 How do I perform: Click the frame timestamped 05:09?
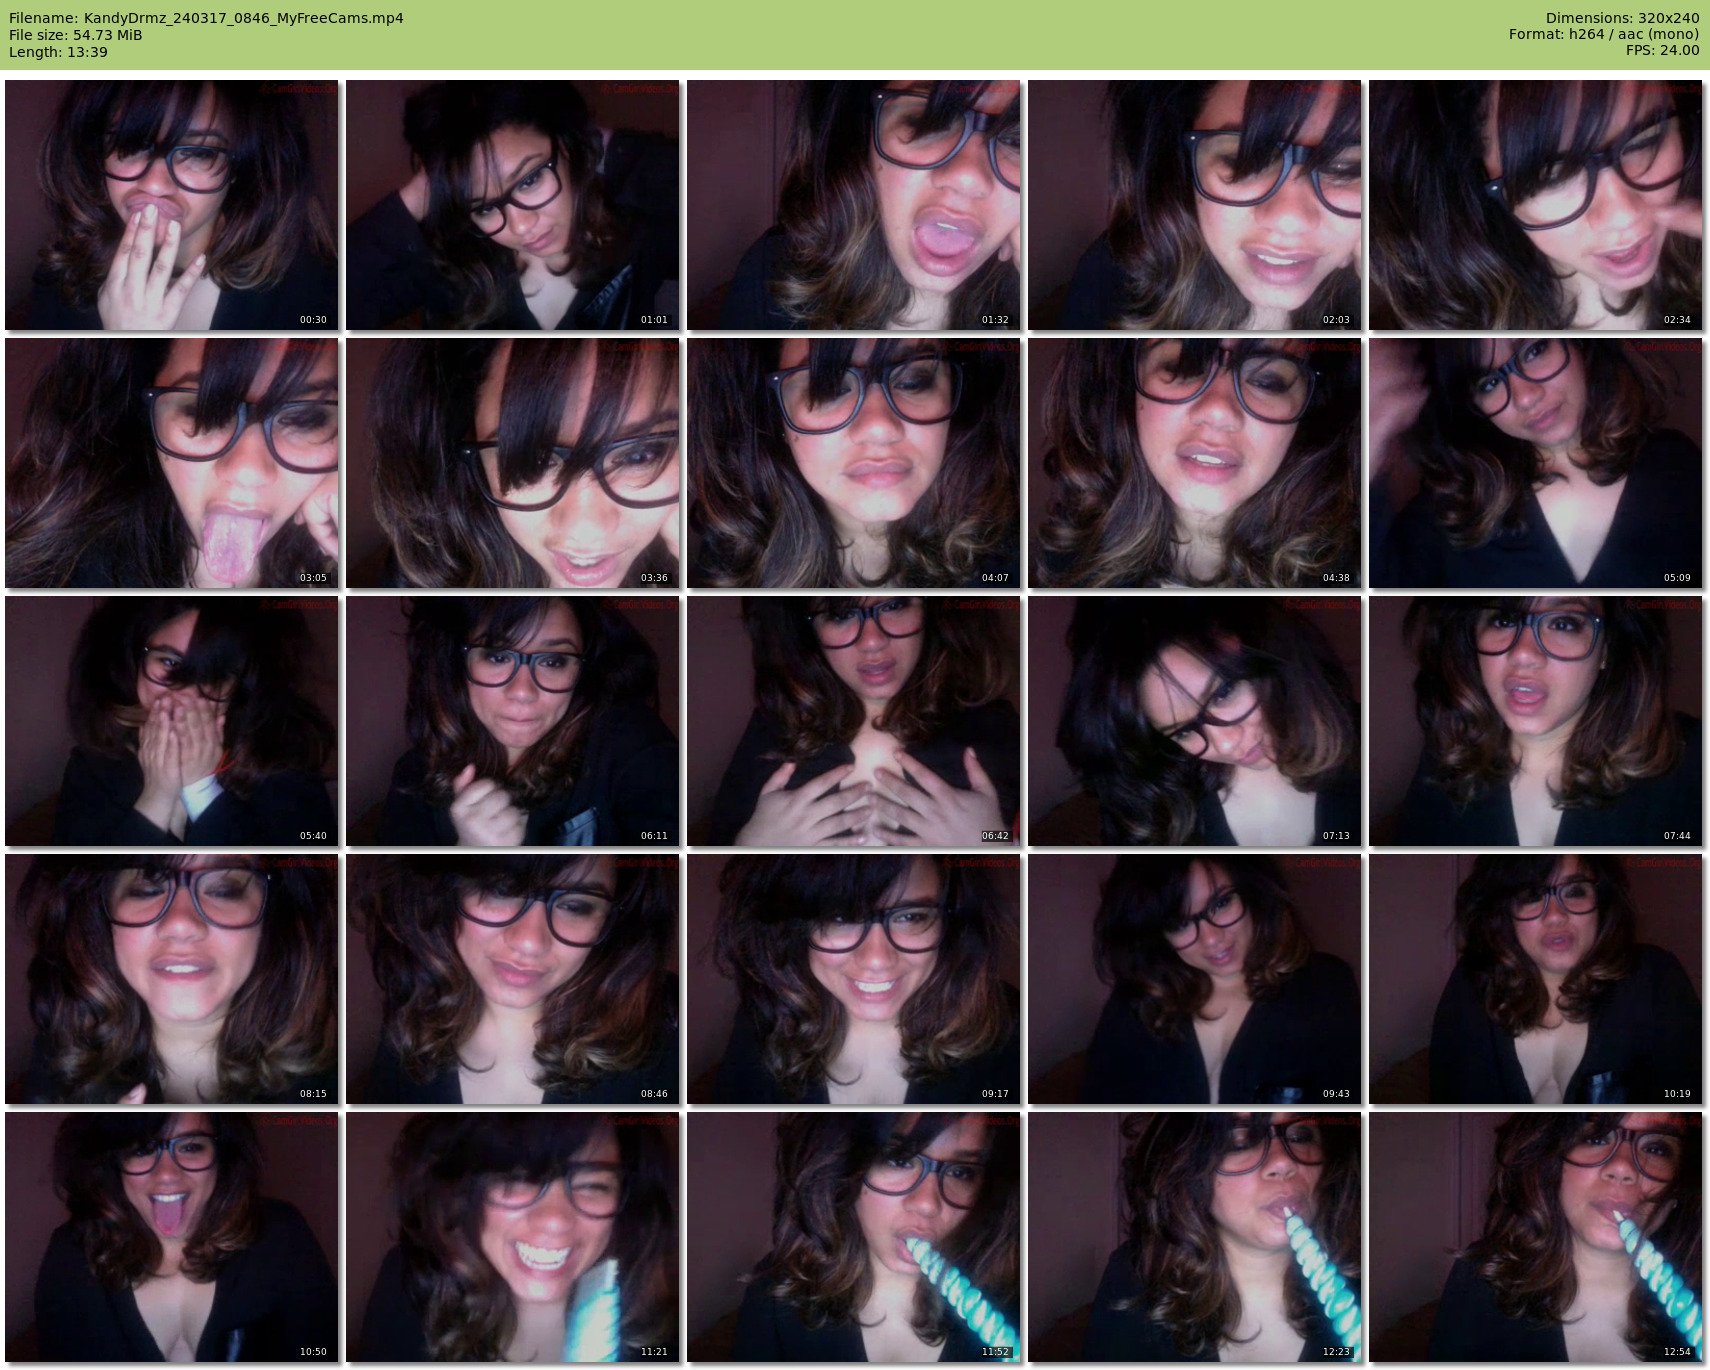(x=1536, y=463)
